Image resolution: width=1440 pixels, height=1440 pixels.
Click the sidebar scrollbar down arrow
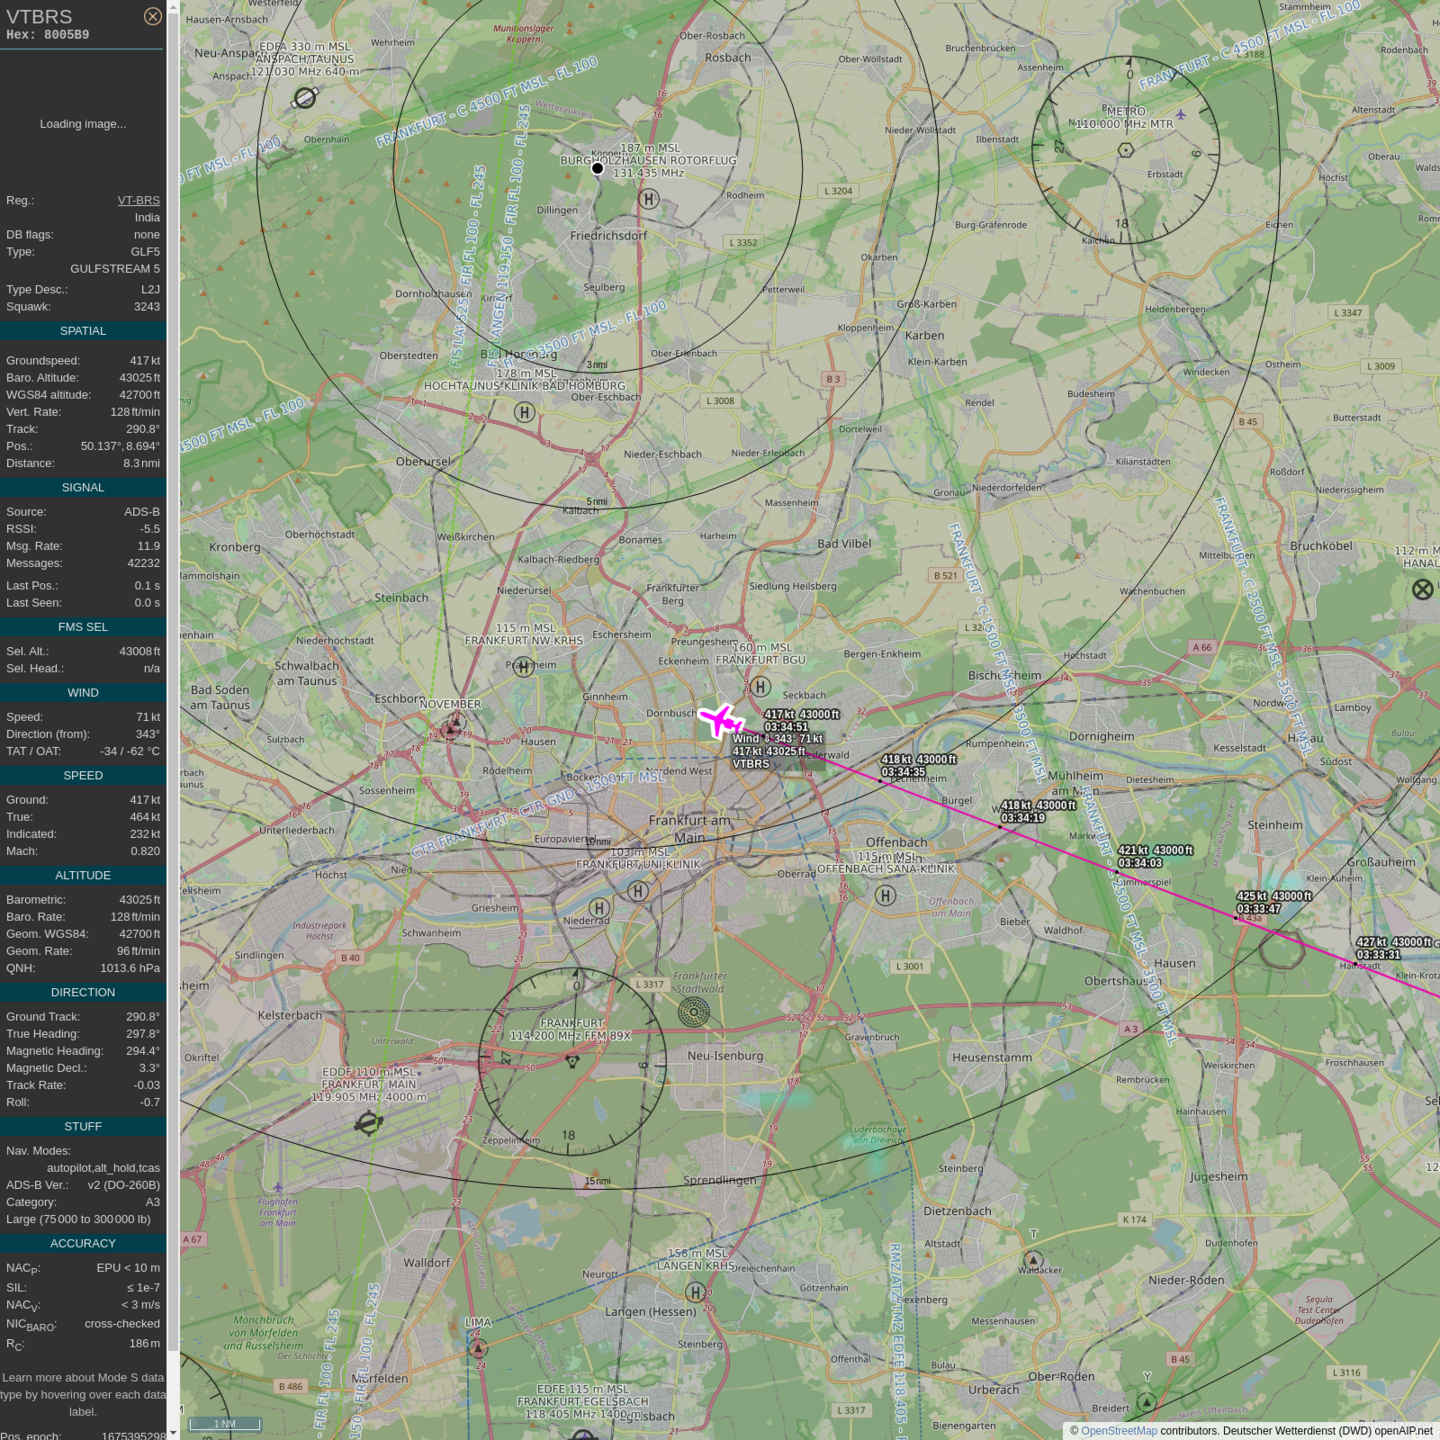[173, 1432]
